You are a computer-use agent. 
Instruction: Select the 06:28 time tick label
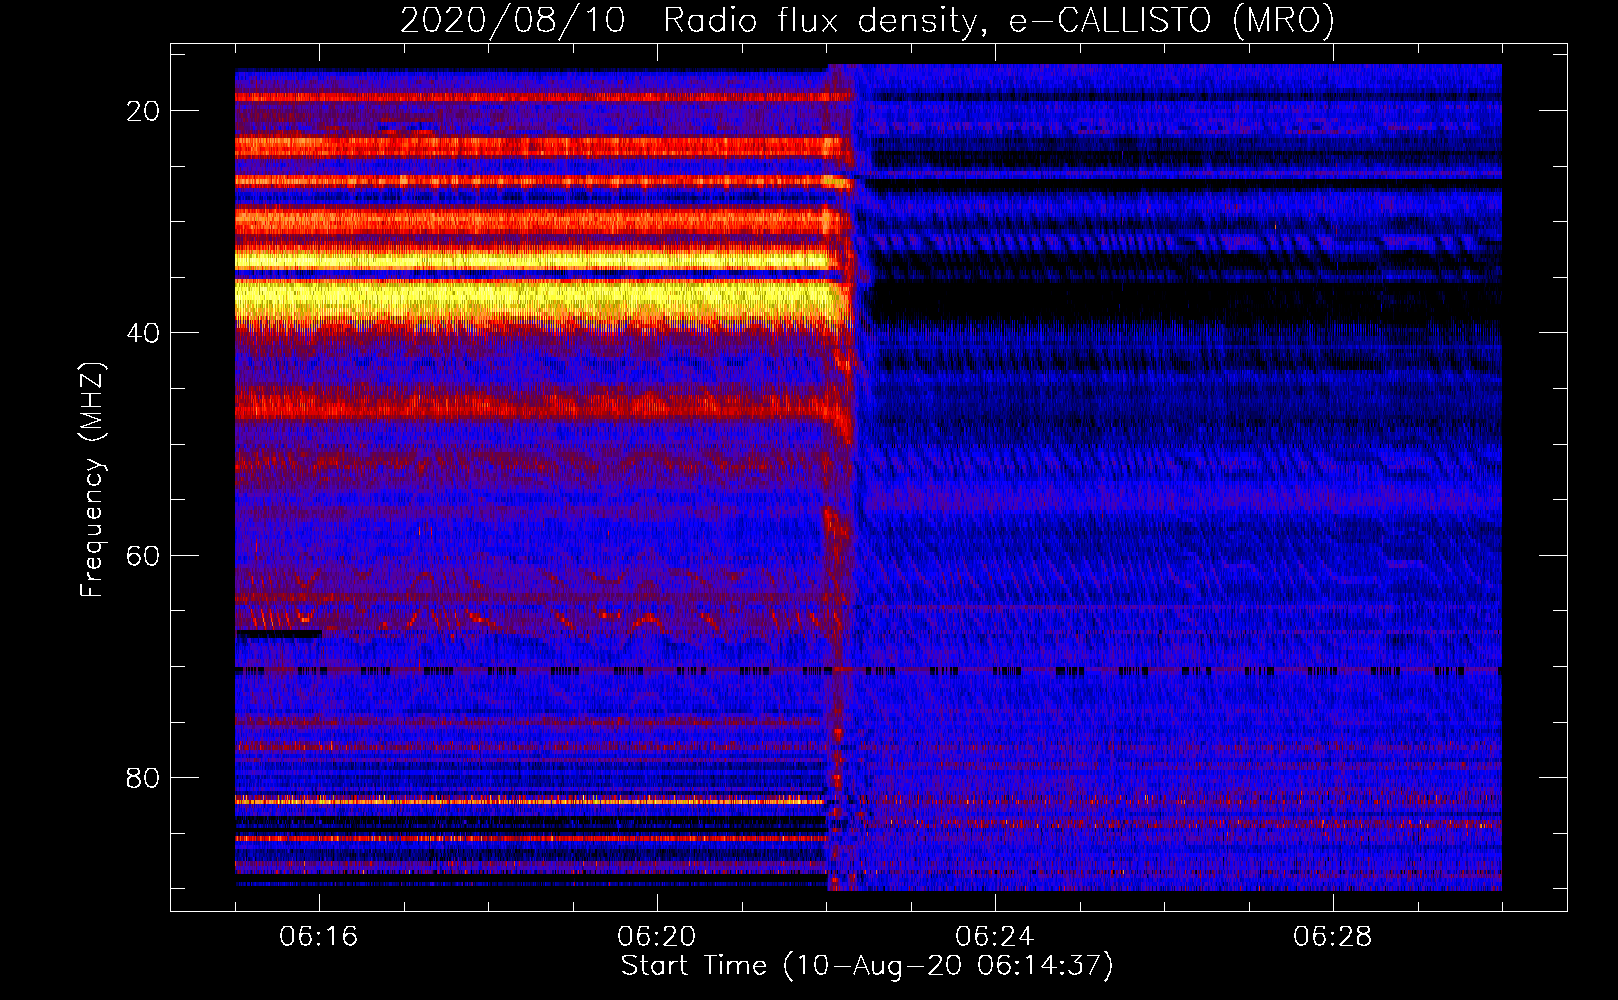(1333, 937)
